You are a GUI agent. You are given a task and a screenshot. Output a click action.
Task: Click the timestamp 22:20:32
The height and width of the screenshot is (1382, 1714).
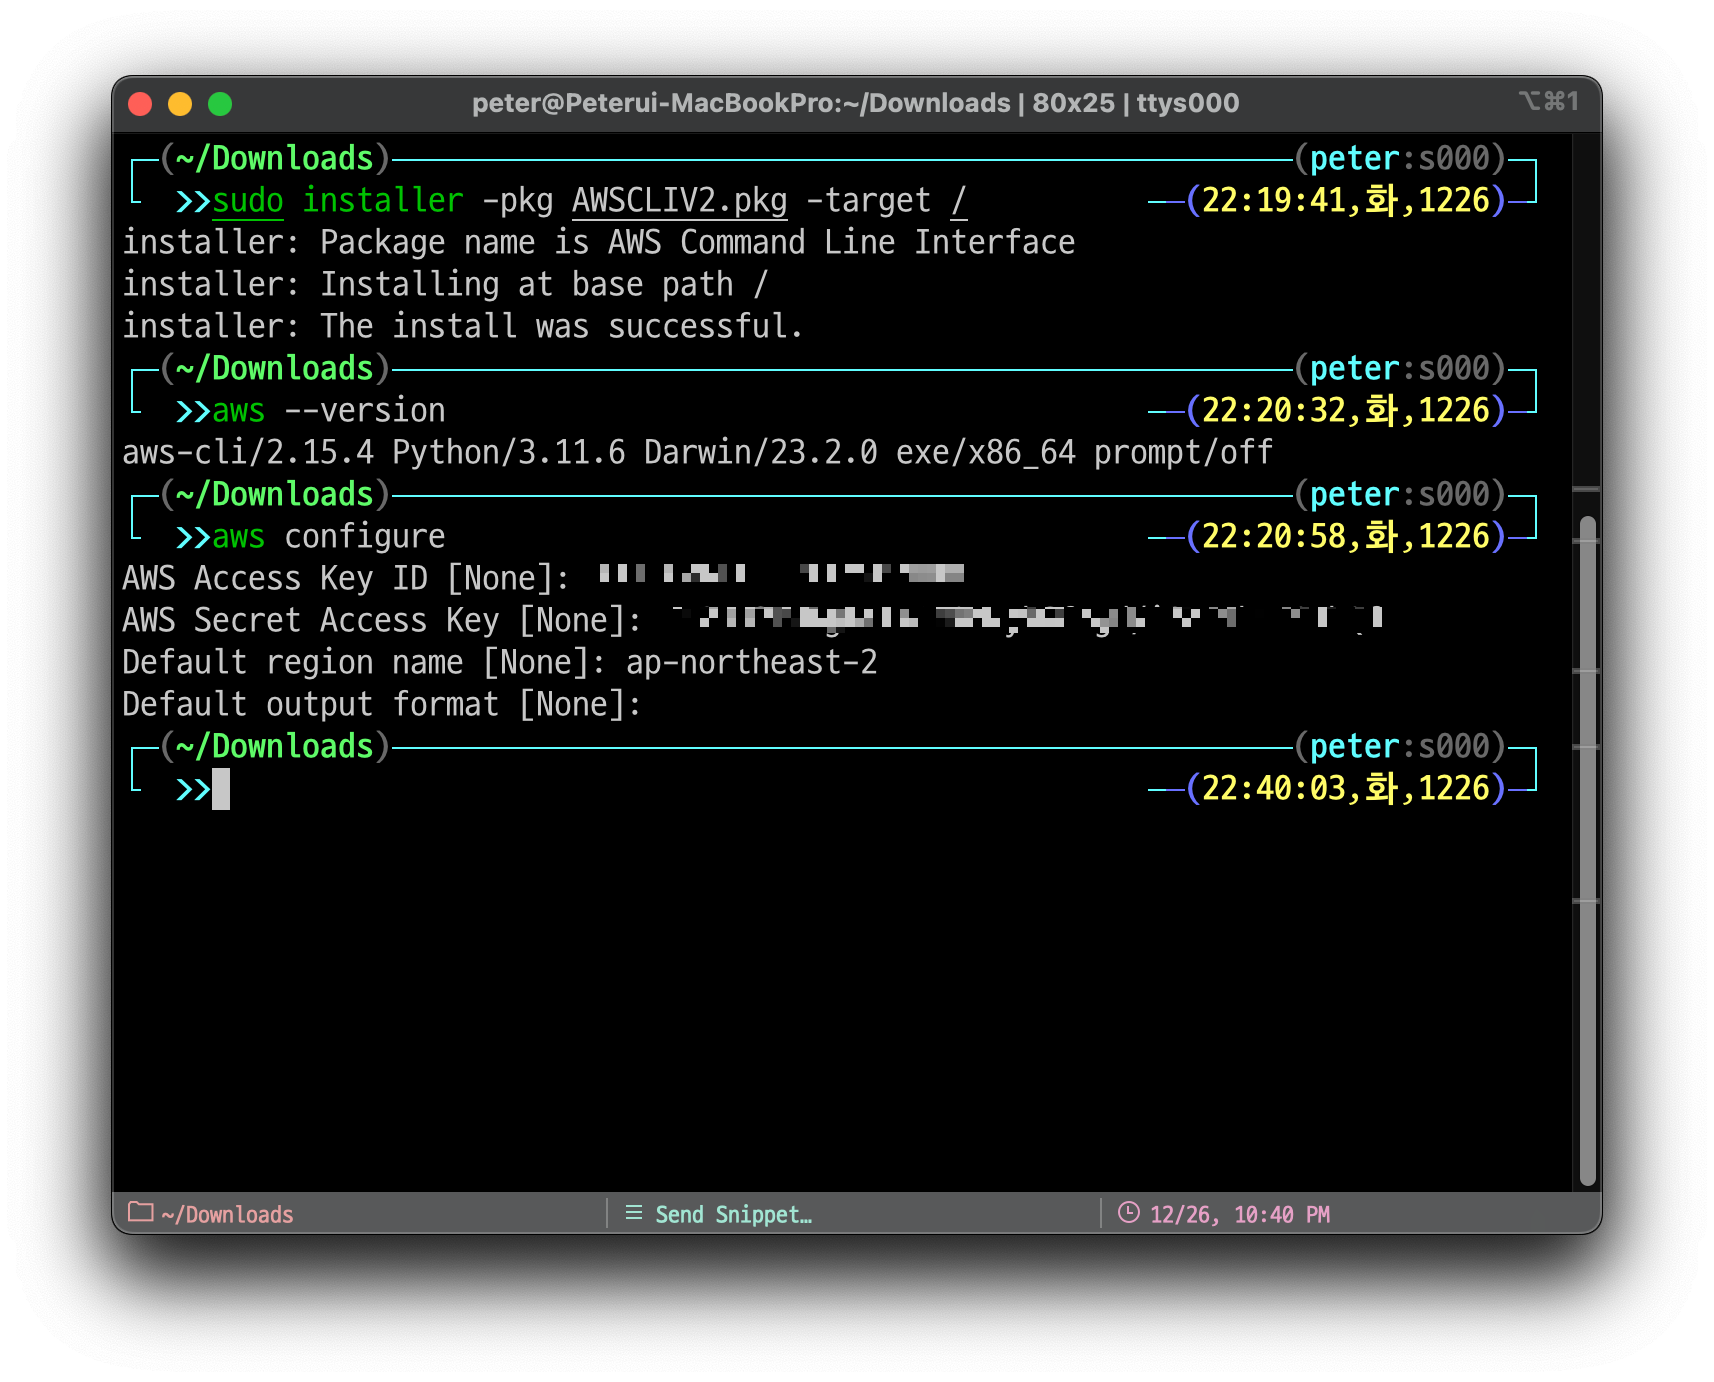tap(1274, 410)
